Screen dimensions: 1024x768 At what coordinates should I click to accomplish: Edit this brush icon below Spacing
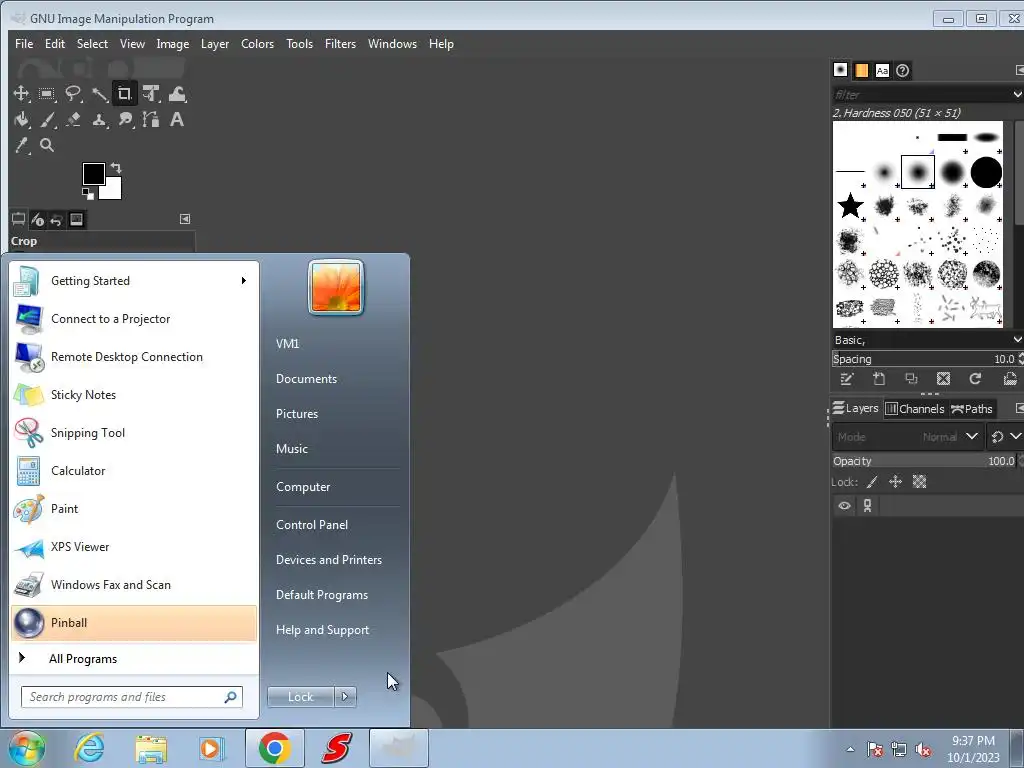[846, 379]
